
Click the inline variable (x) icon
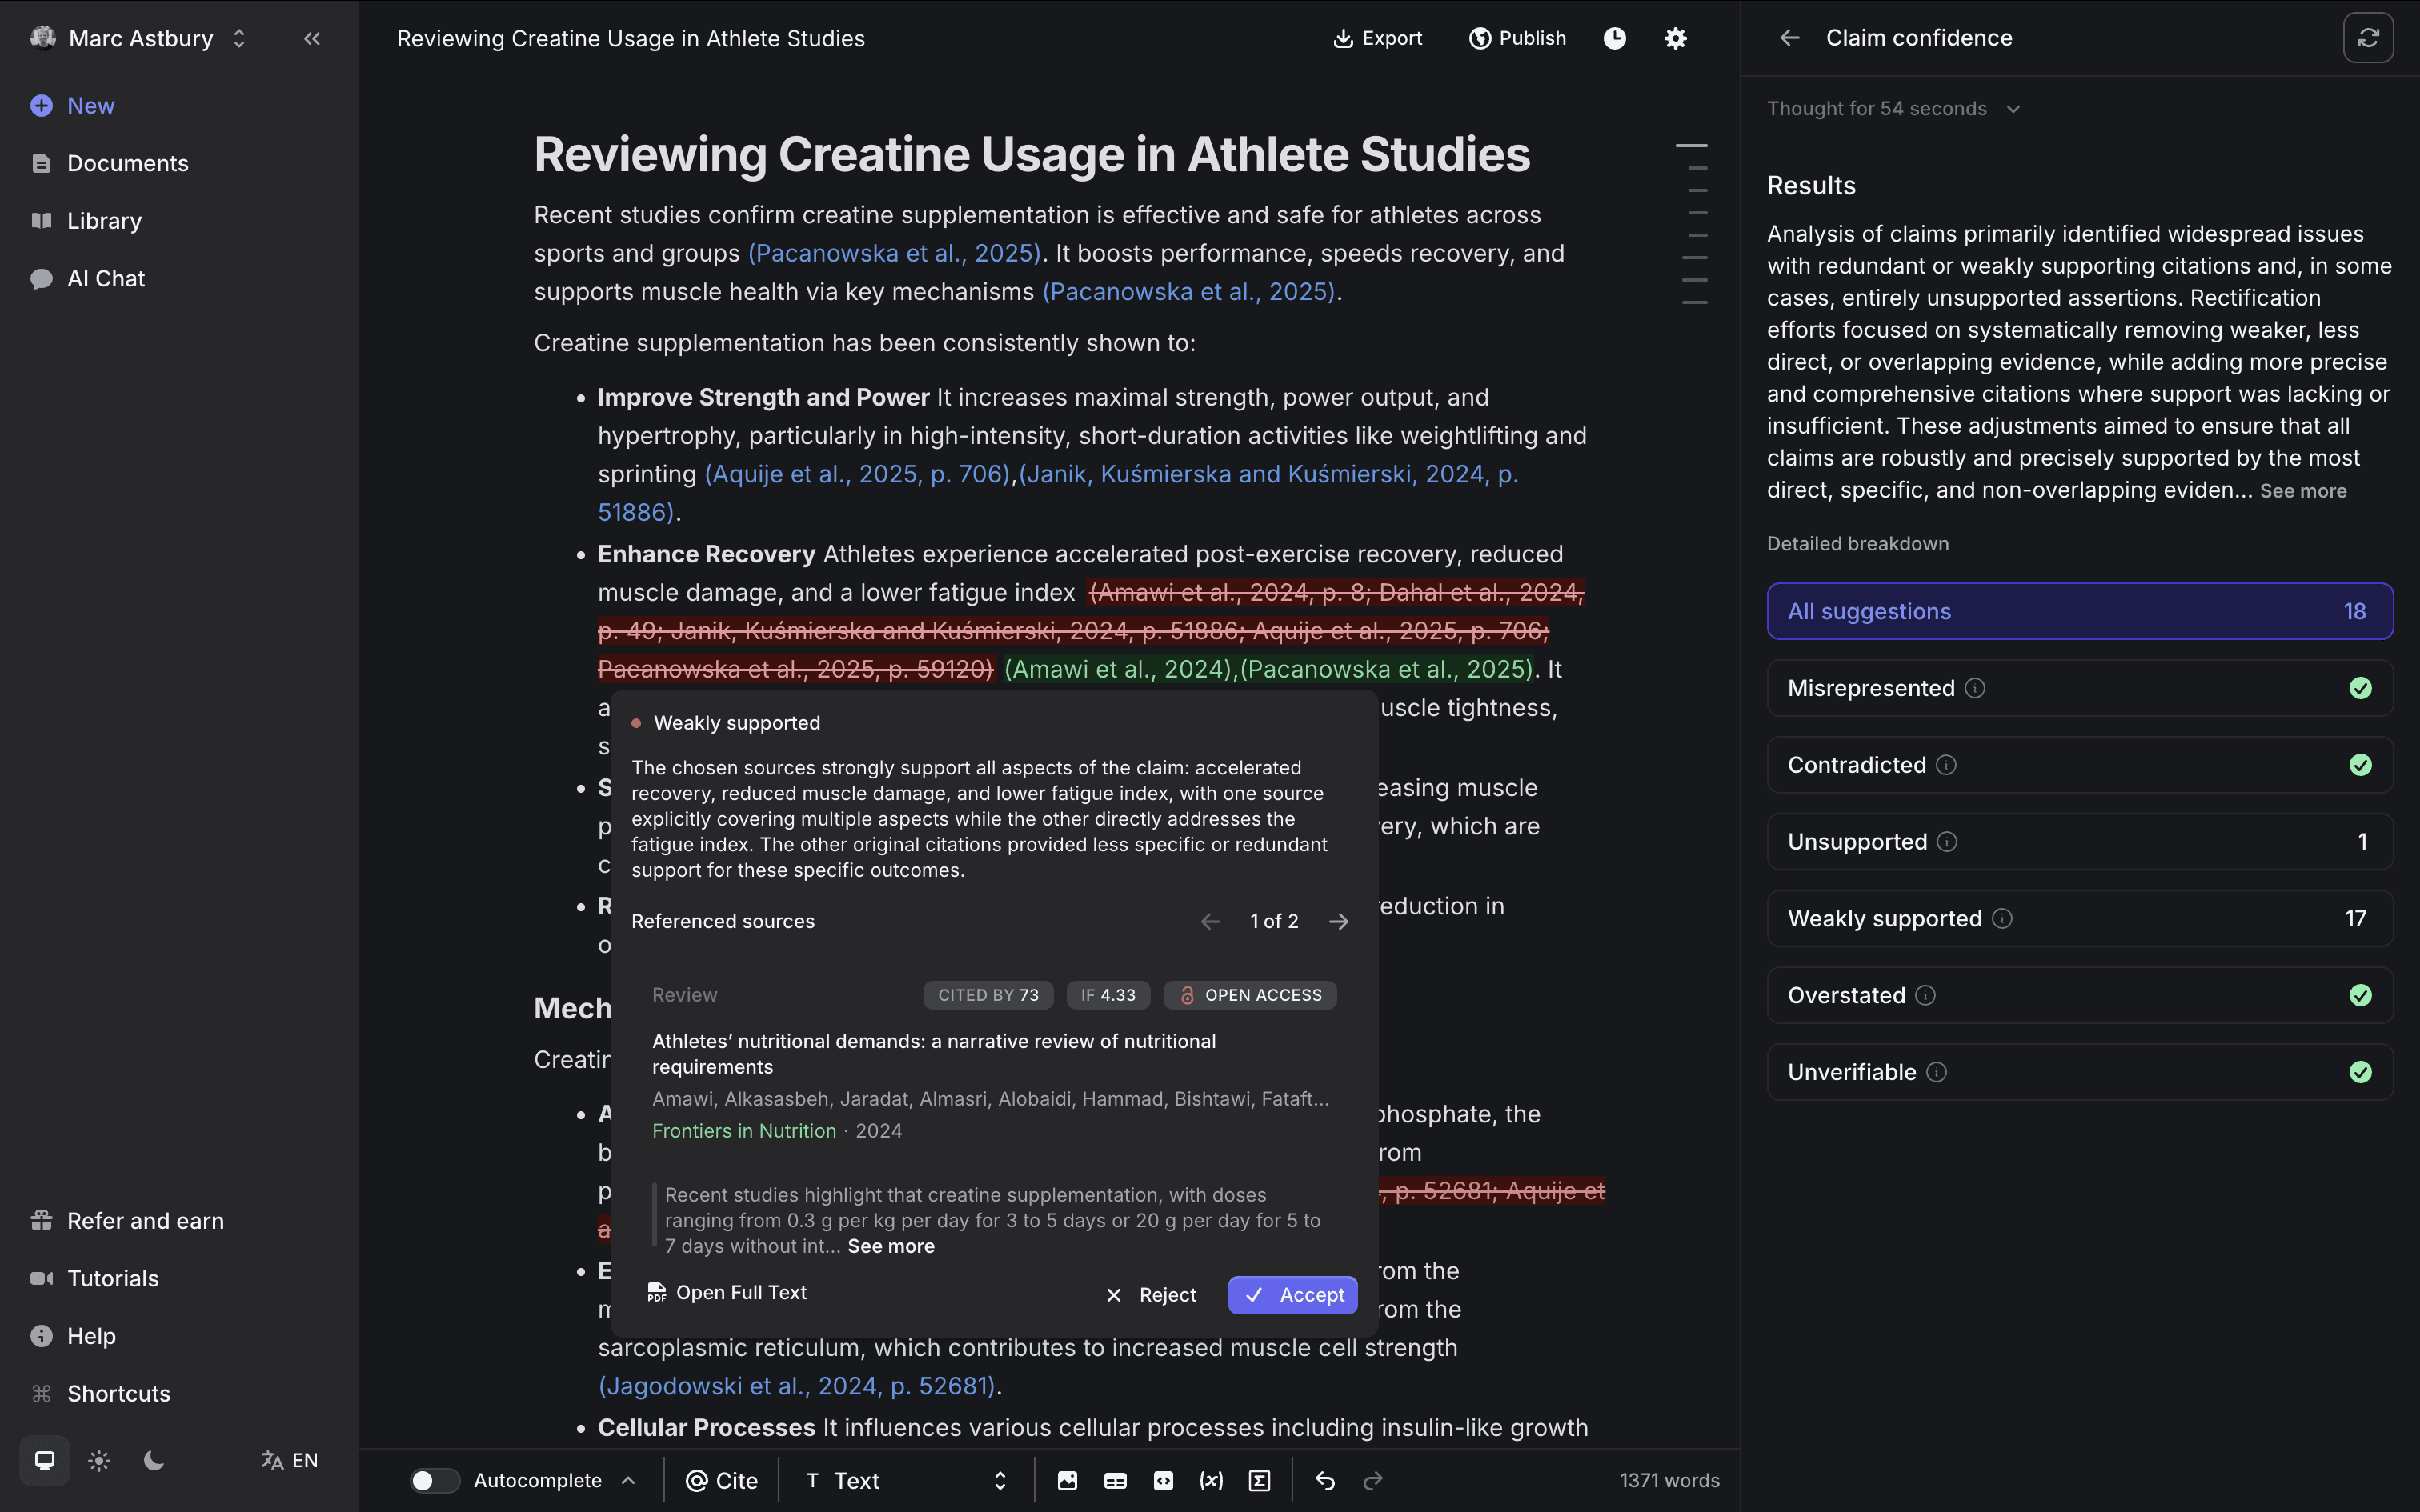click(x=1211, y=1480)
